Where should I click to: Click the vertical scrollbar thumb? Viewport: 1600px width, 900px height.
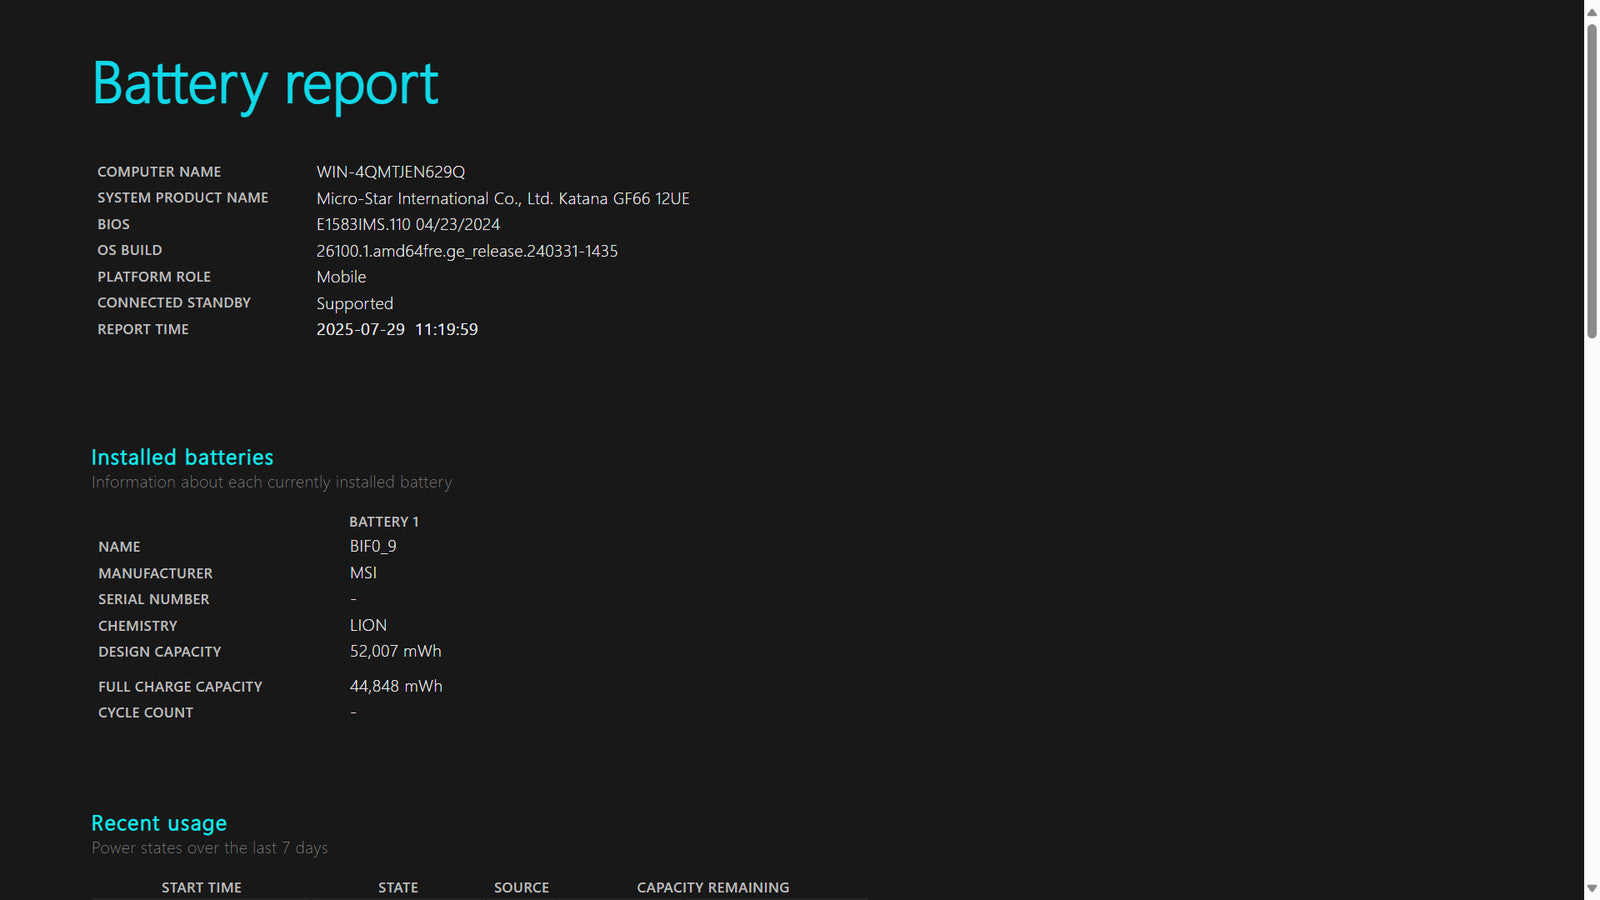(1591, 182)
